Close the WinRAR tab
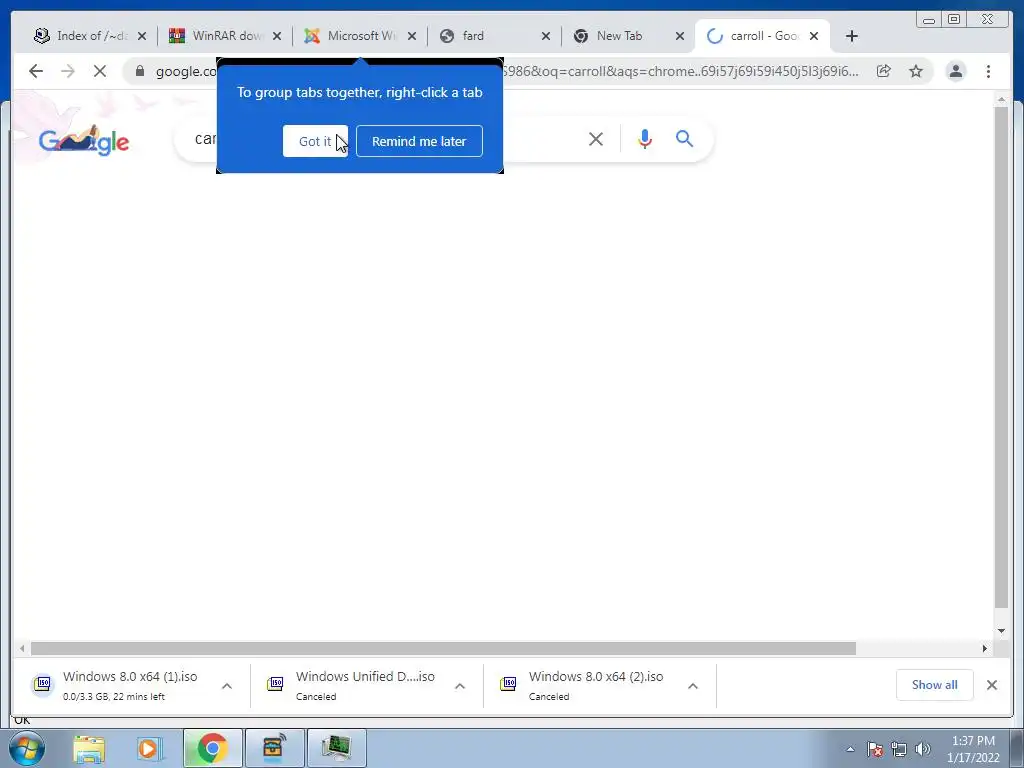1024x768 pixels. 277,36
